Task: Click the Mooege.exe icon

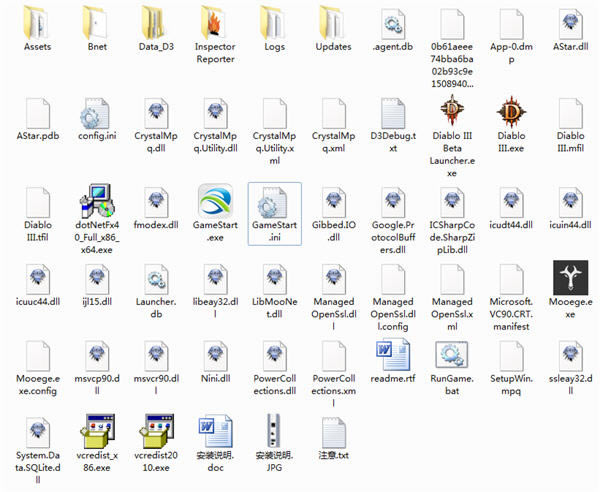Action: click(571, 280)
